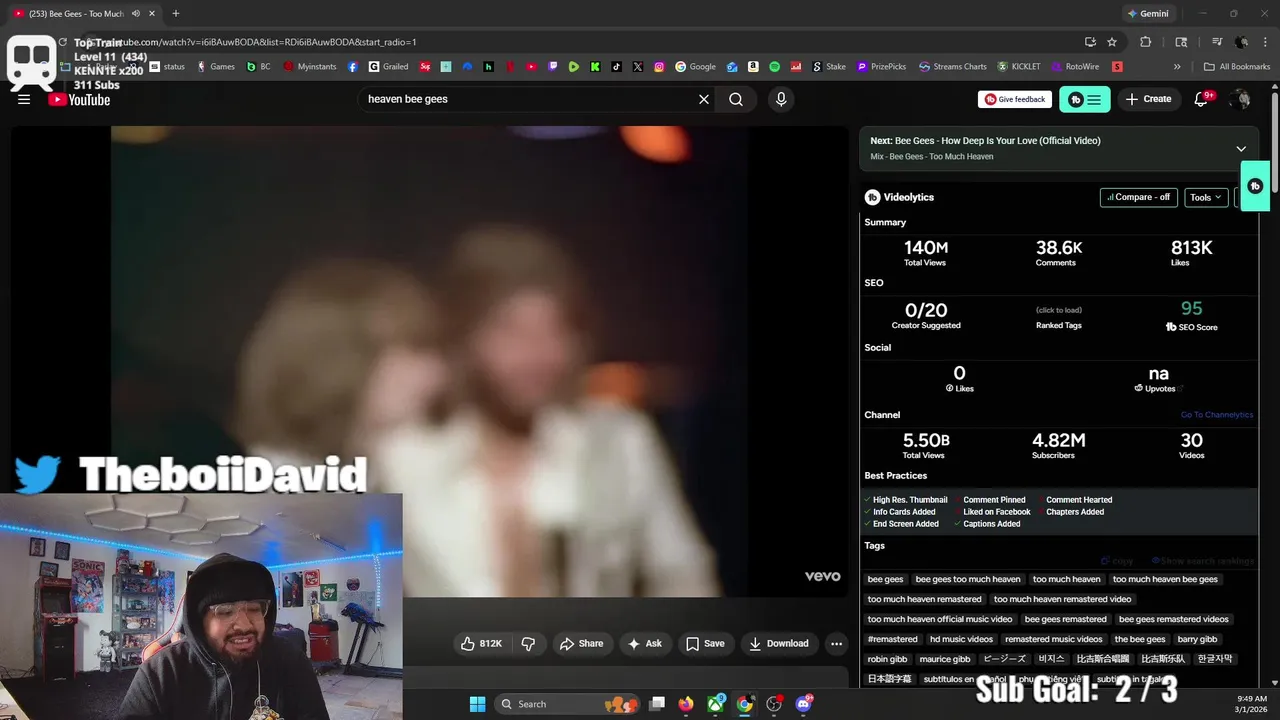This screenshot has height=720, width=1280.
Task: Open the Streams Charts bookmark
Action: pyautogui.click(x=953, y=67)
